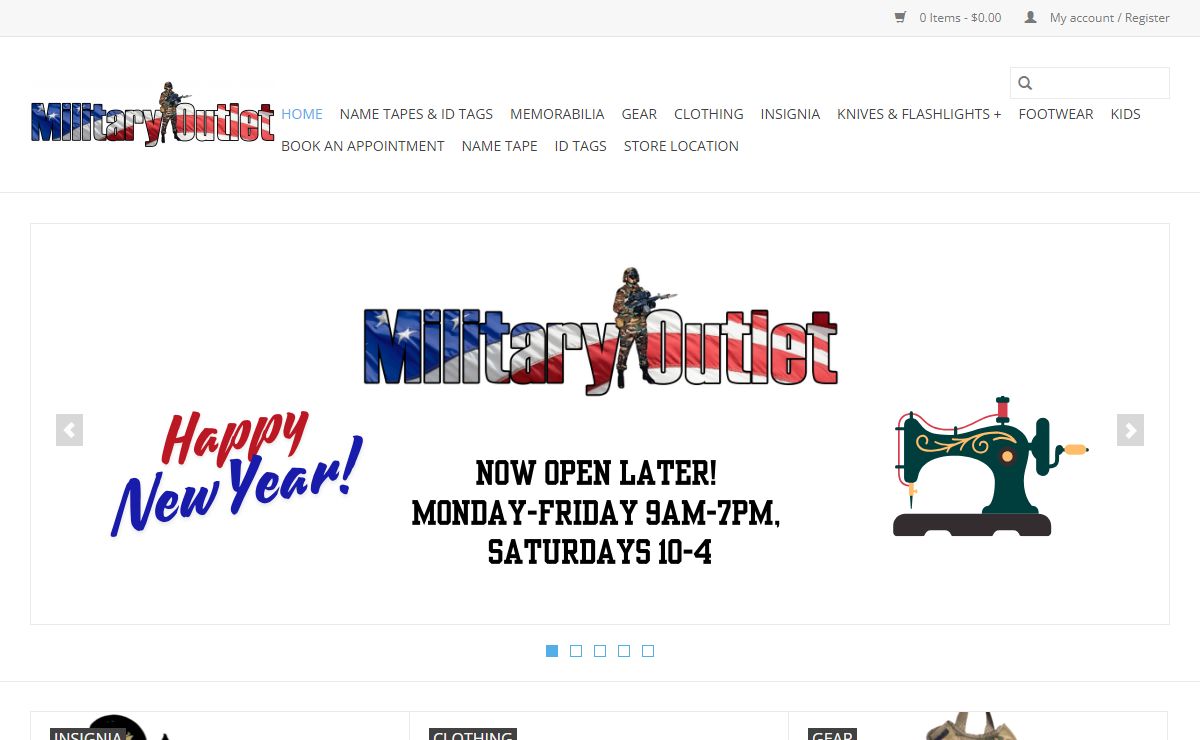The width and height of the screenshot is (1200, 740).
Task: Select the first slide indicator
Action: [x=552, y=651]
